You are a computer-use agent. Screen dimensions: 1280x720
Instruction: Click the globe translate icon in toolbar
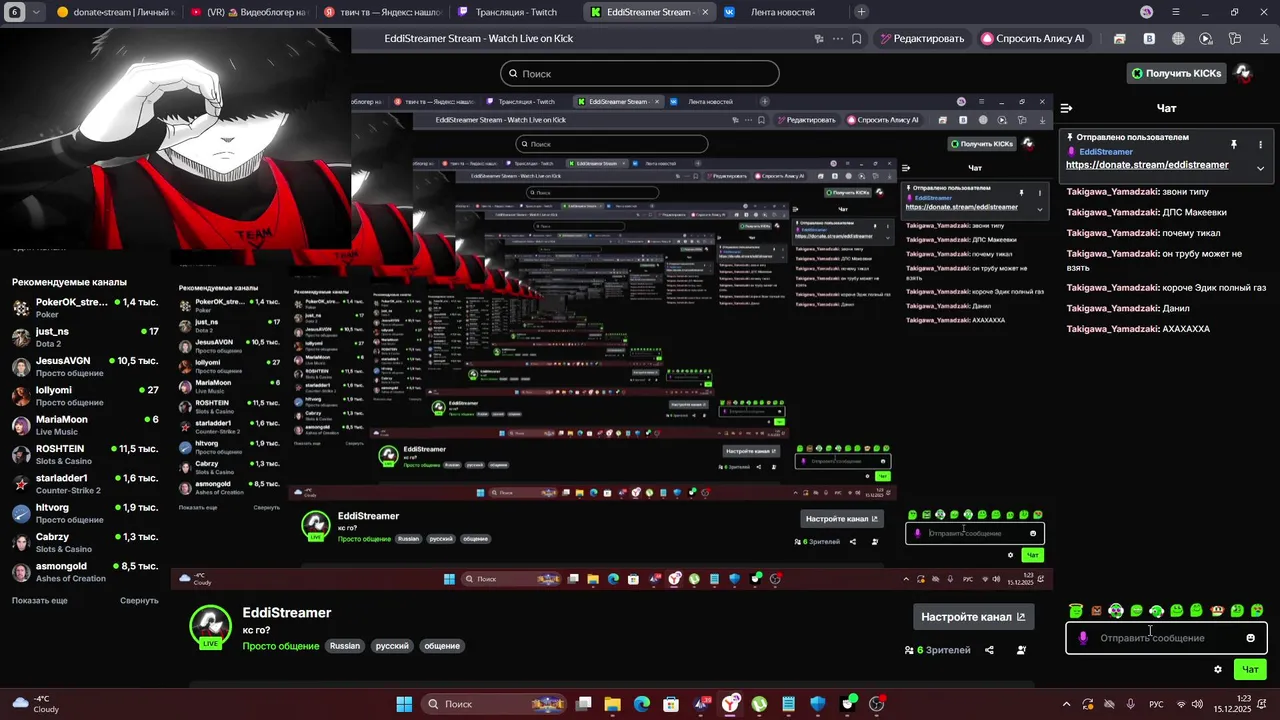tap(1178, 39)
